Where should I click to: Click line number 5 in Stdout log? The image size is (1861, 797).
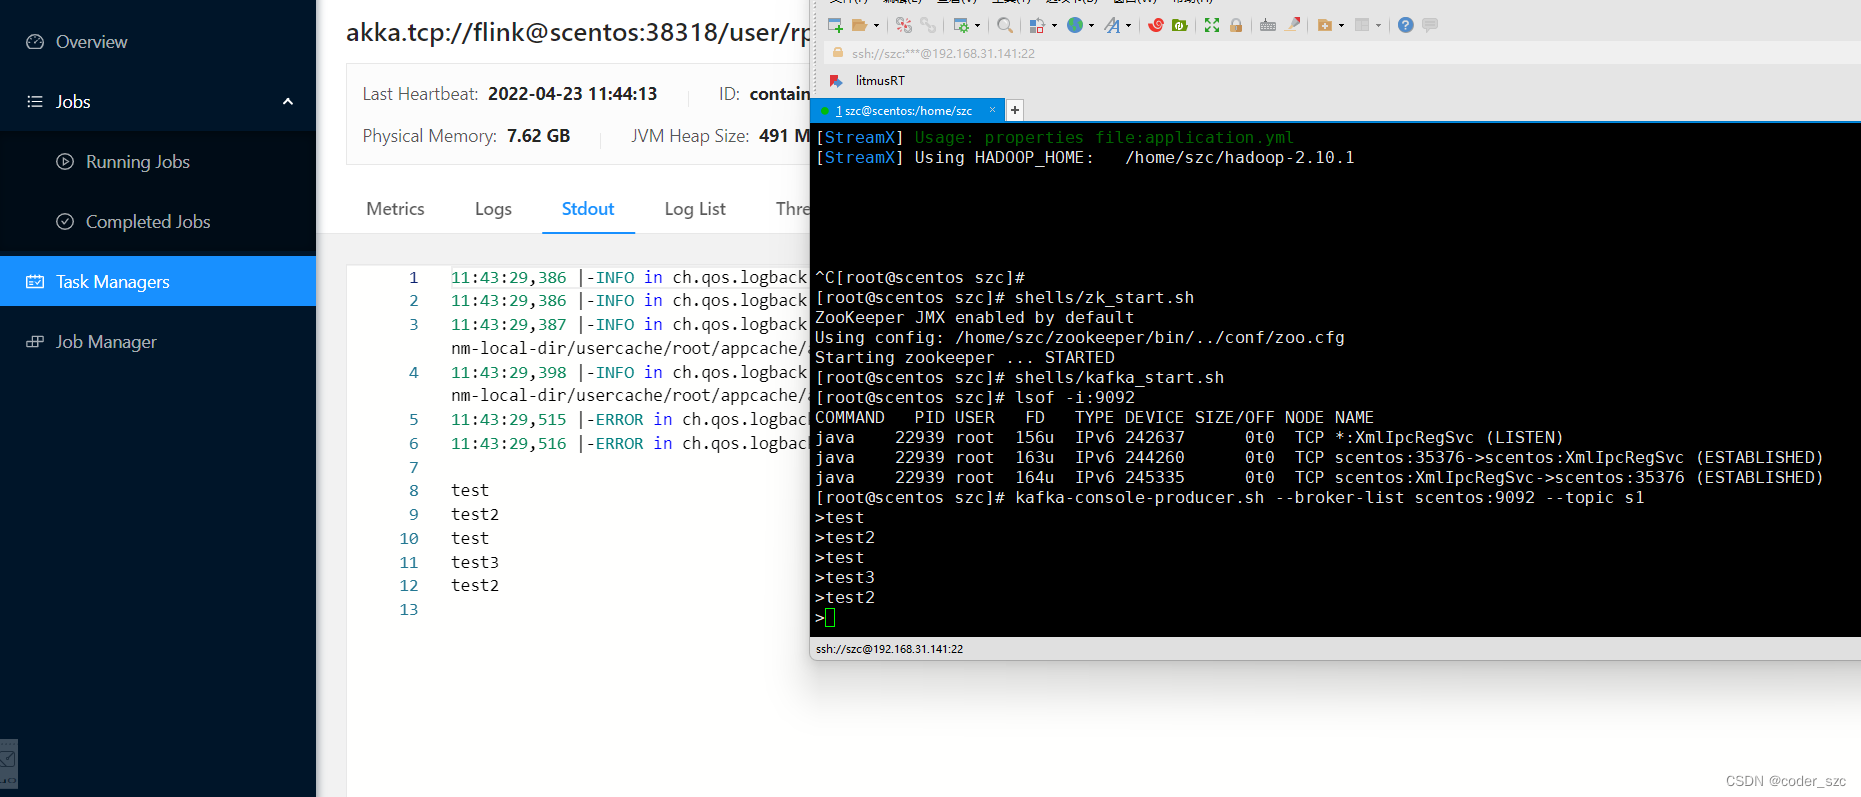point(414,420)
